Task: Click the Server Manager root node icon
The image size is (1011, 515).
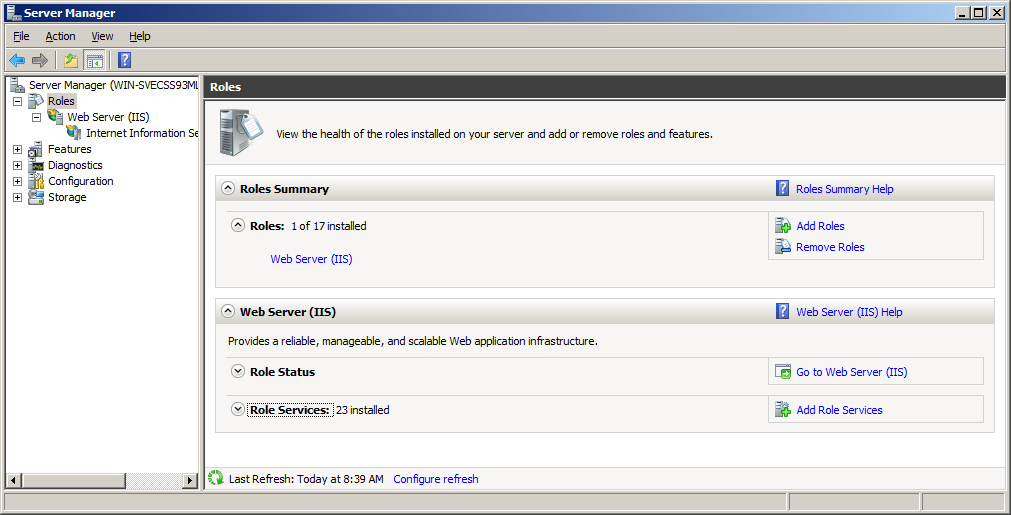Action: [17, 85]
